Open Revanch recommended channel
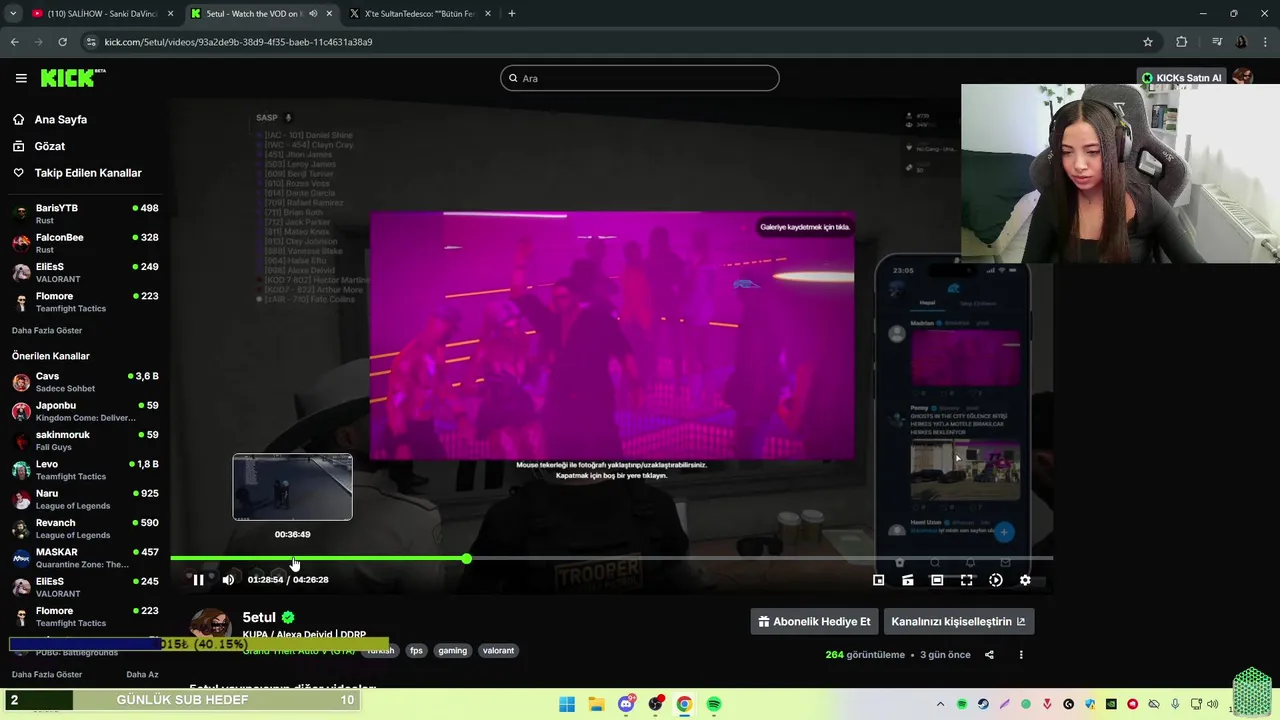The width and height of the screenshot is (1280, 720). pyautogui.click(x=85, y=528)
